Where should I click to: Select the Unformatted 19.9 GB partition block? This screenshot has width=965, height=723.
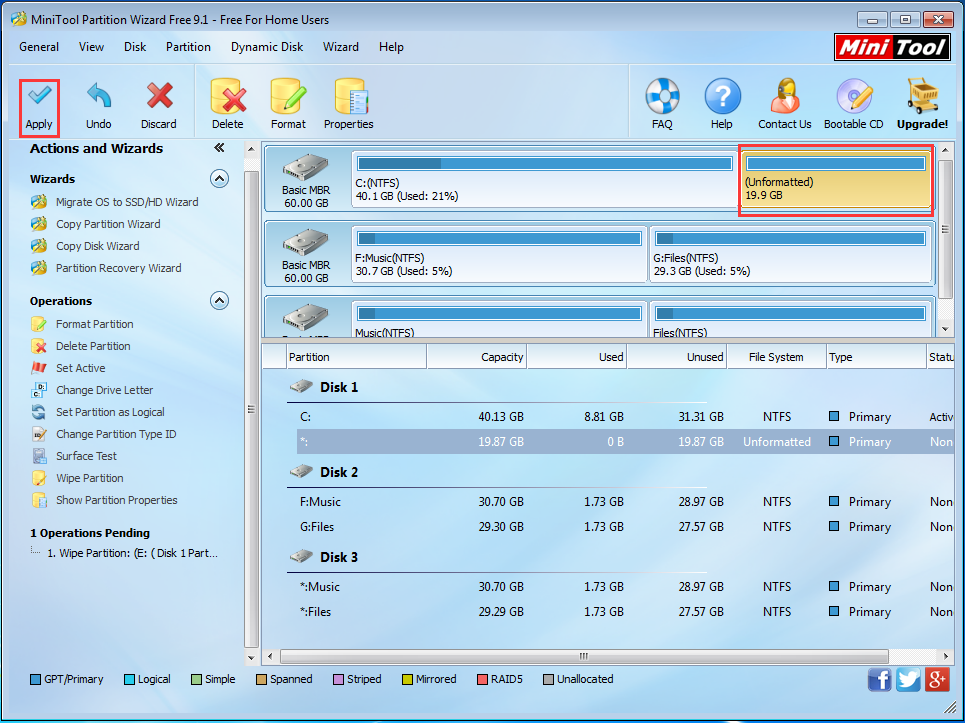coord(836,180)
